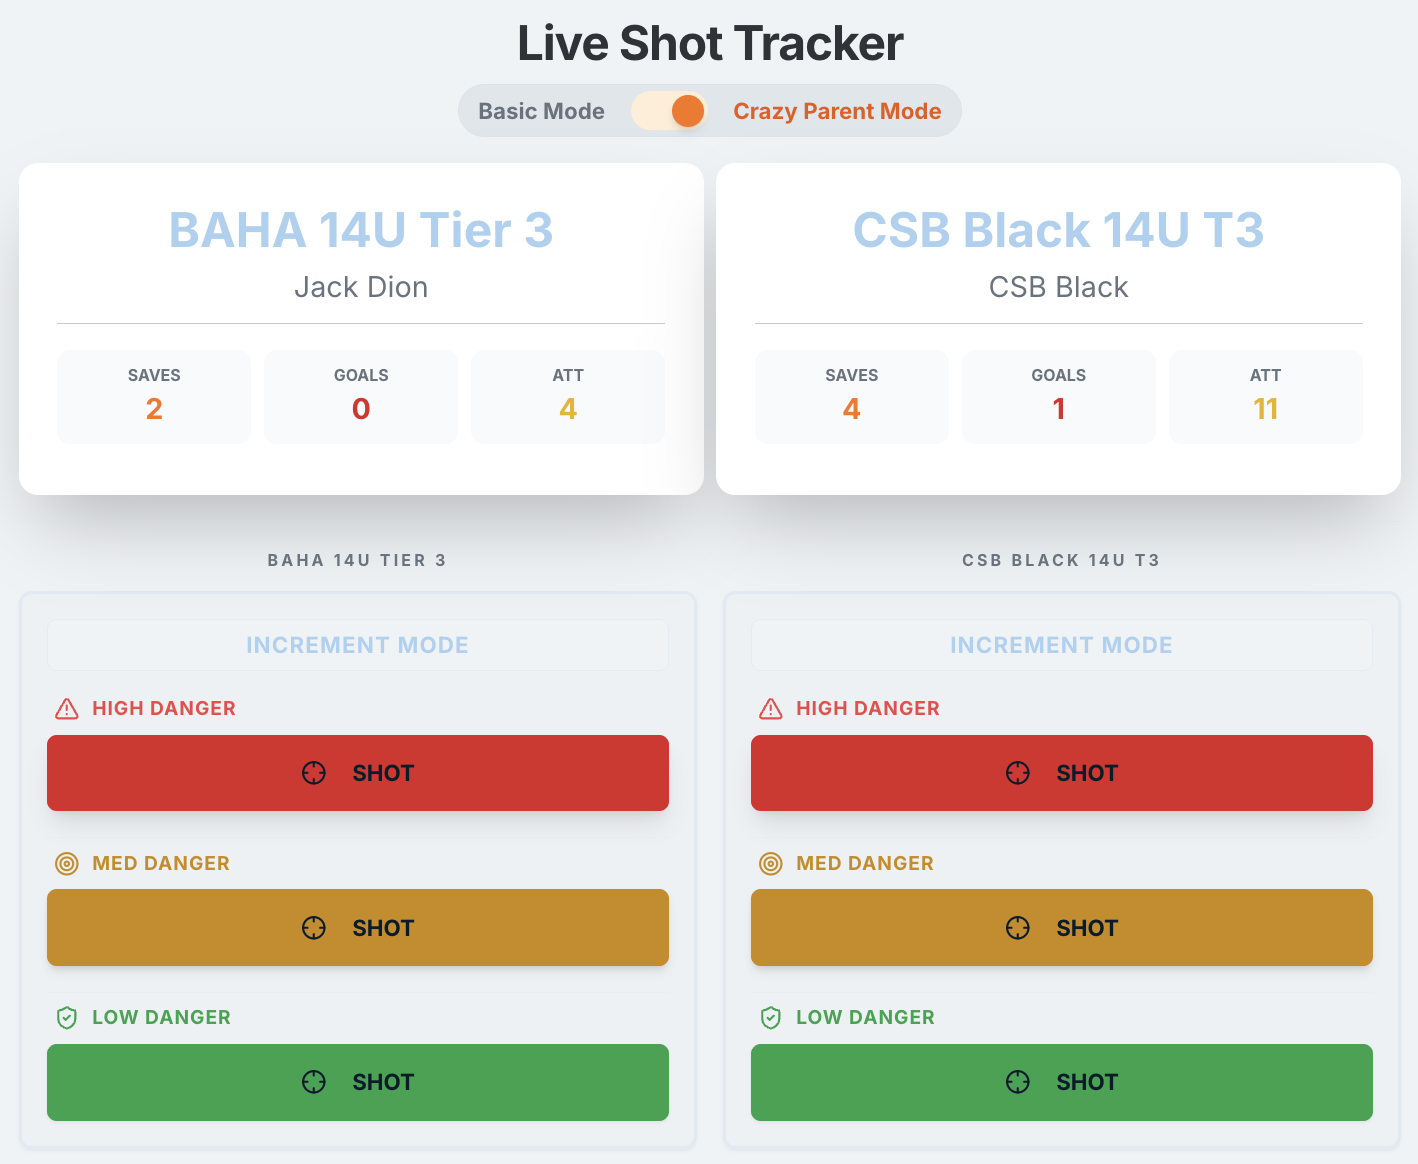Viewport: 1418px width, 1164px height.
Task: Open Increment Mode selector for CSB Black 14U T3
Action: click(x=1061, y=644)
